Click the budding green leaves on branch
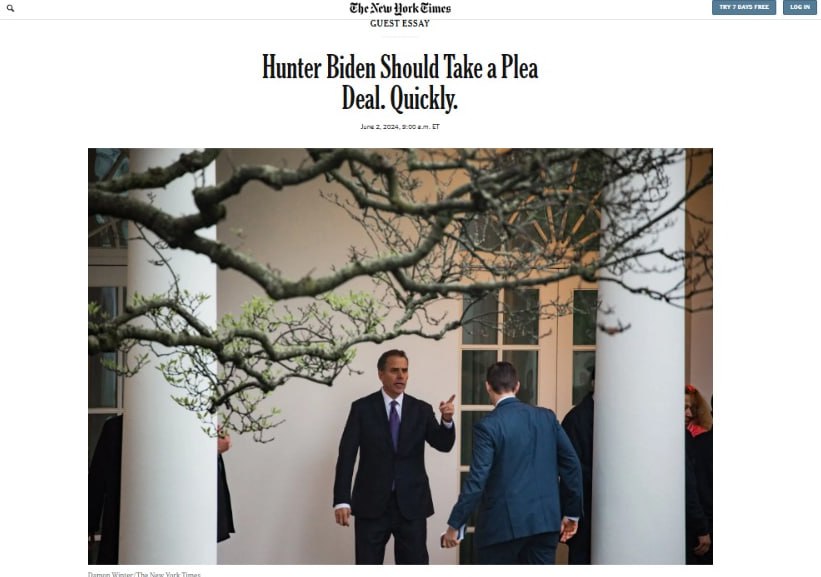The width and height of the screenshot is (821, 577). [x=246, y=335]
